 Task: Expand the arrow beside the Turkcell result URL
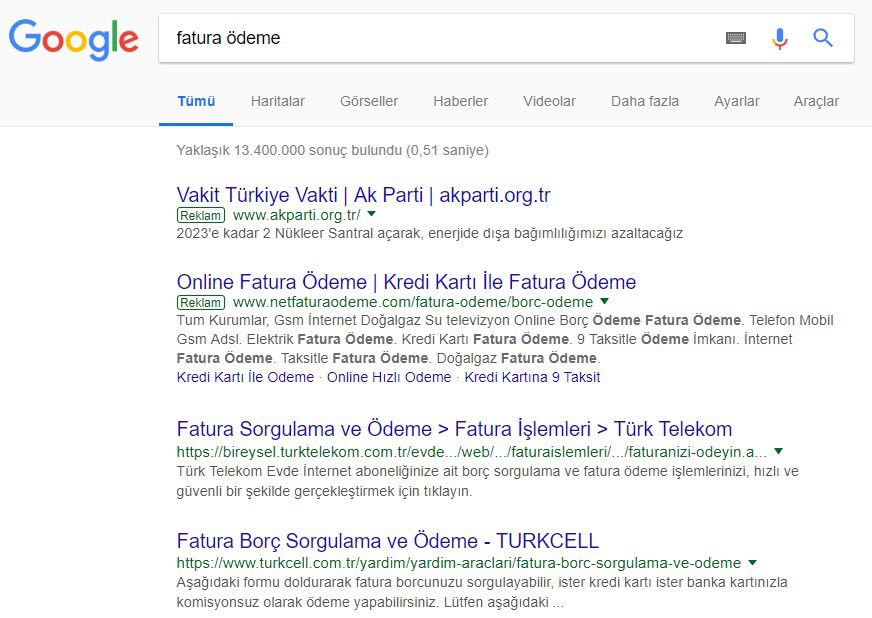pos(751,562)
